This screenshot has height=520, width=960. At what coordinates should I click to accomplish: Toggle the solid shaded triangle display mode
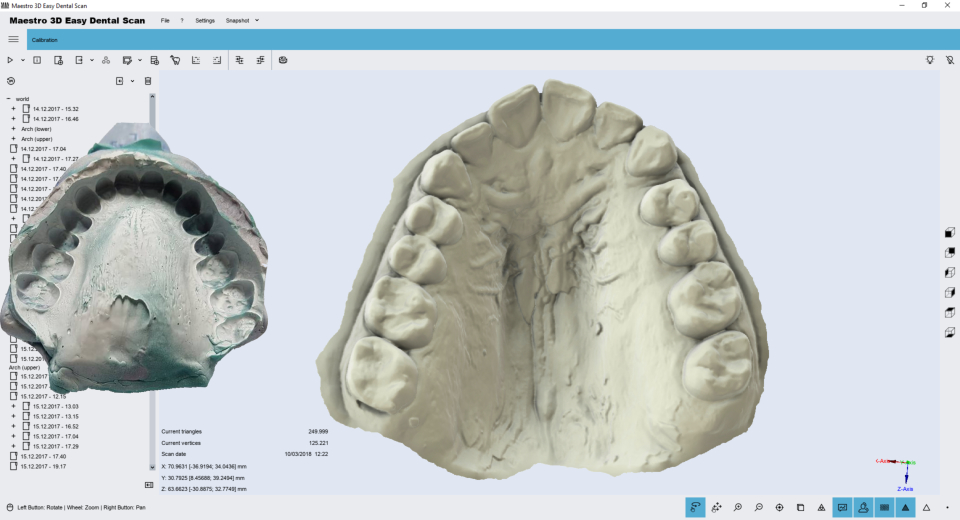pyautogui.click(x=906, y=507)
